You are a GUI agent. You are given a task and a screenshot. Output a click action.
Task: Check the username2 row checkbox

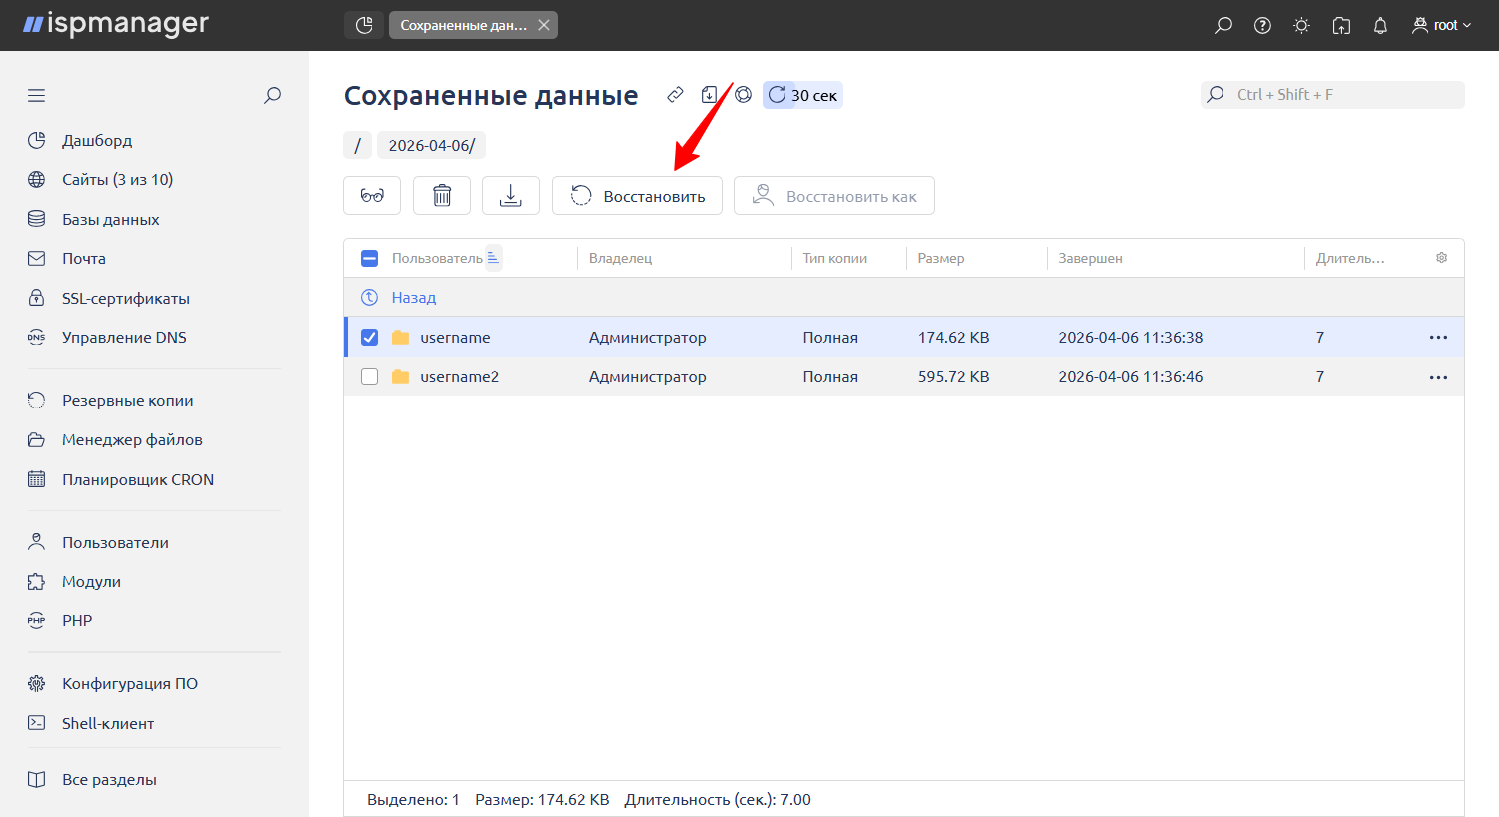pyautogui.click(x=370, y=377)
